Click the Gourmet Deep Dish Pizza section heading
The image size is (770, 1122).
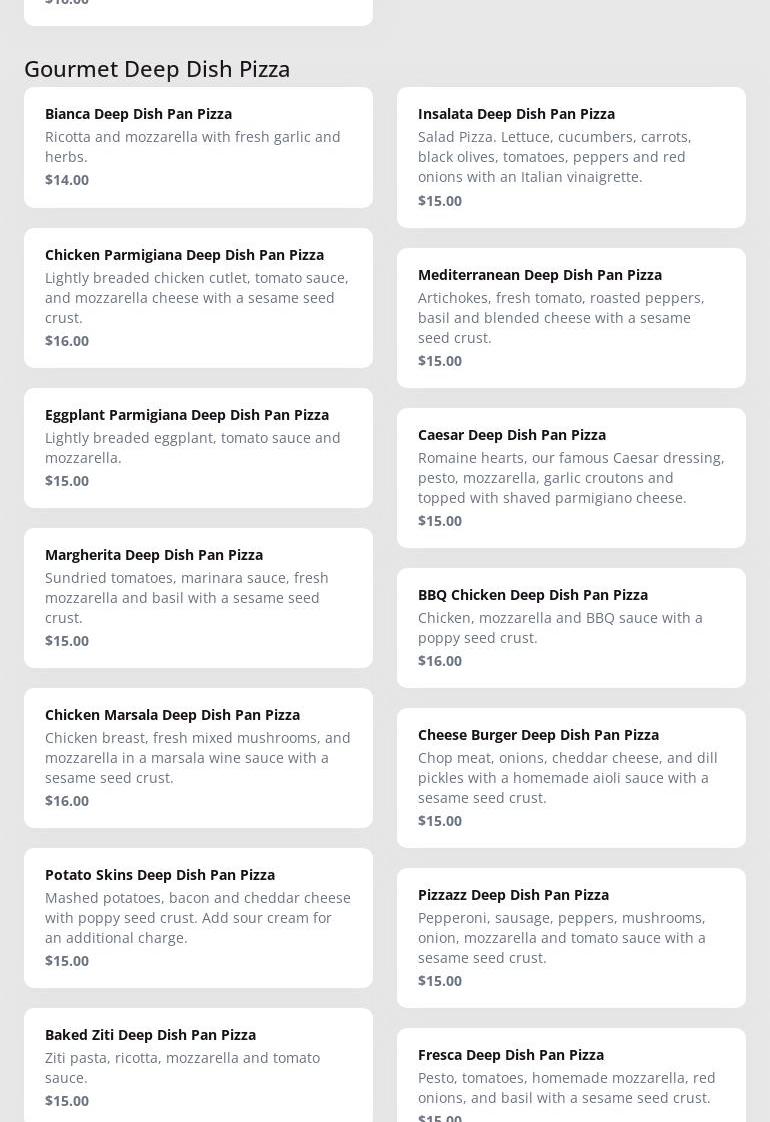click(x=157, y=69)
